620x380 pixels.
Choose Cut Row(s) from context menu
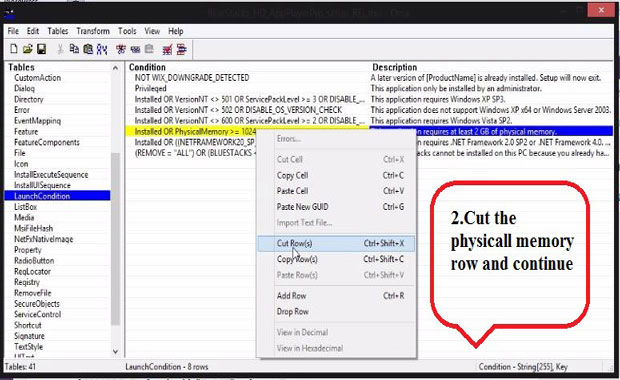[336, 244]
